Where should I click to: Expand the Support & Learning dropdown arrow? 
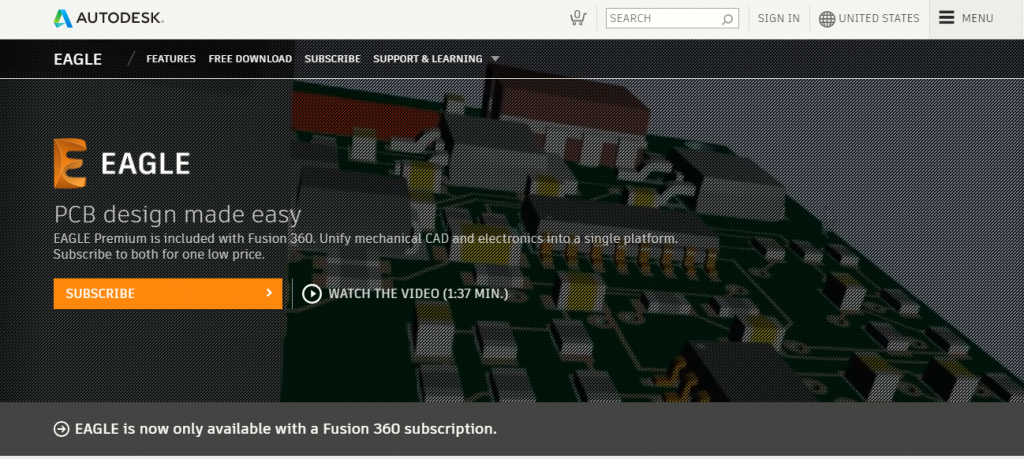pos(495,59)
